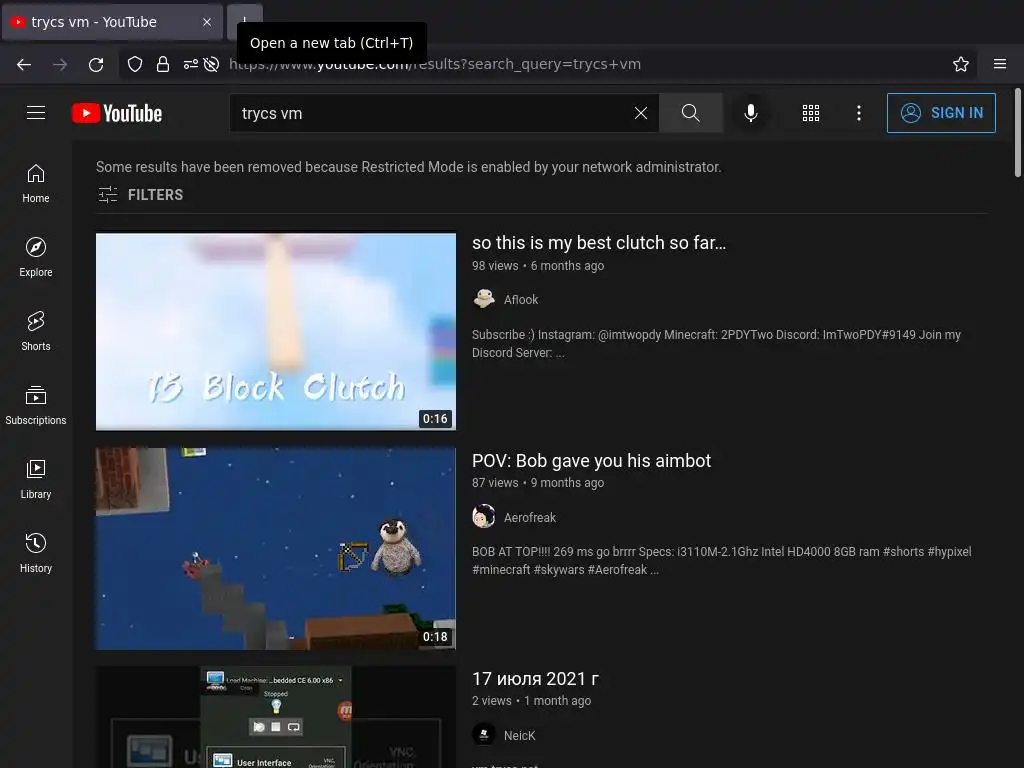The height and width of the screenshot is (768, 1024).
Task: Play the 15 Block Clutch video thumbnail
Action: [276, 332]
